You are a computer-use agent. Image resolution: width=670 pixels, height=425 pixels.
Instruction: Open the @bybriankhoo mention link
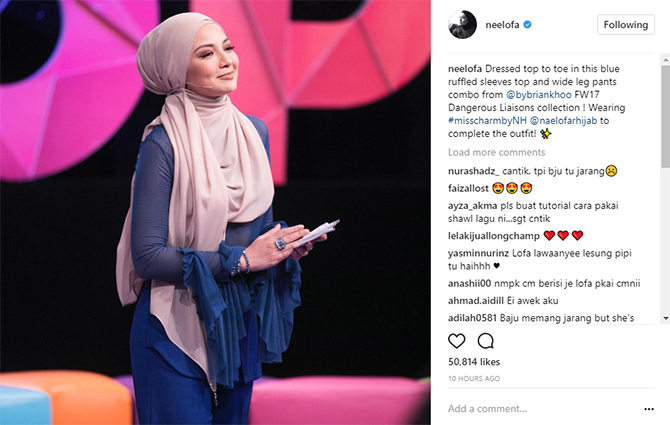(539, 95)
